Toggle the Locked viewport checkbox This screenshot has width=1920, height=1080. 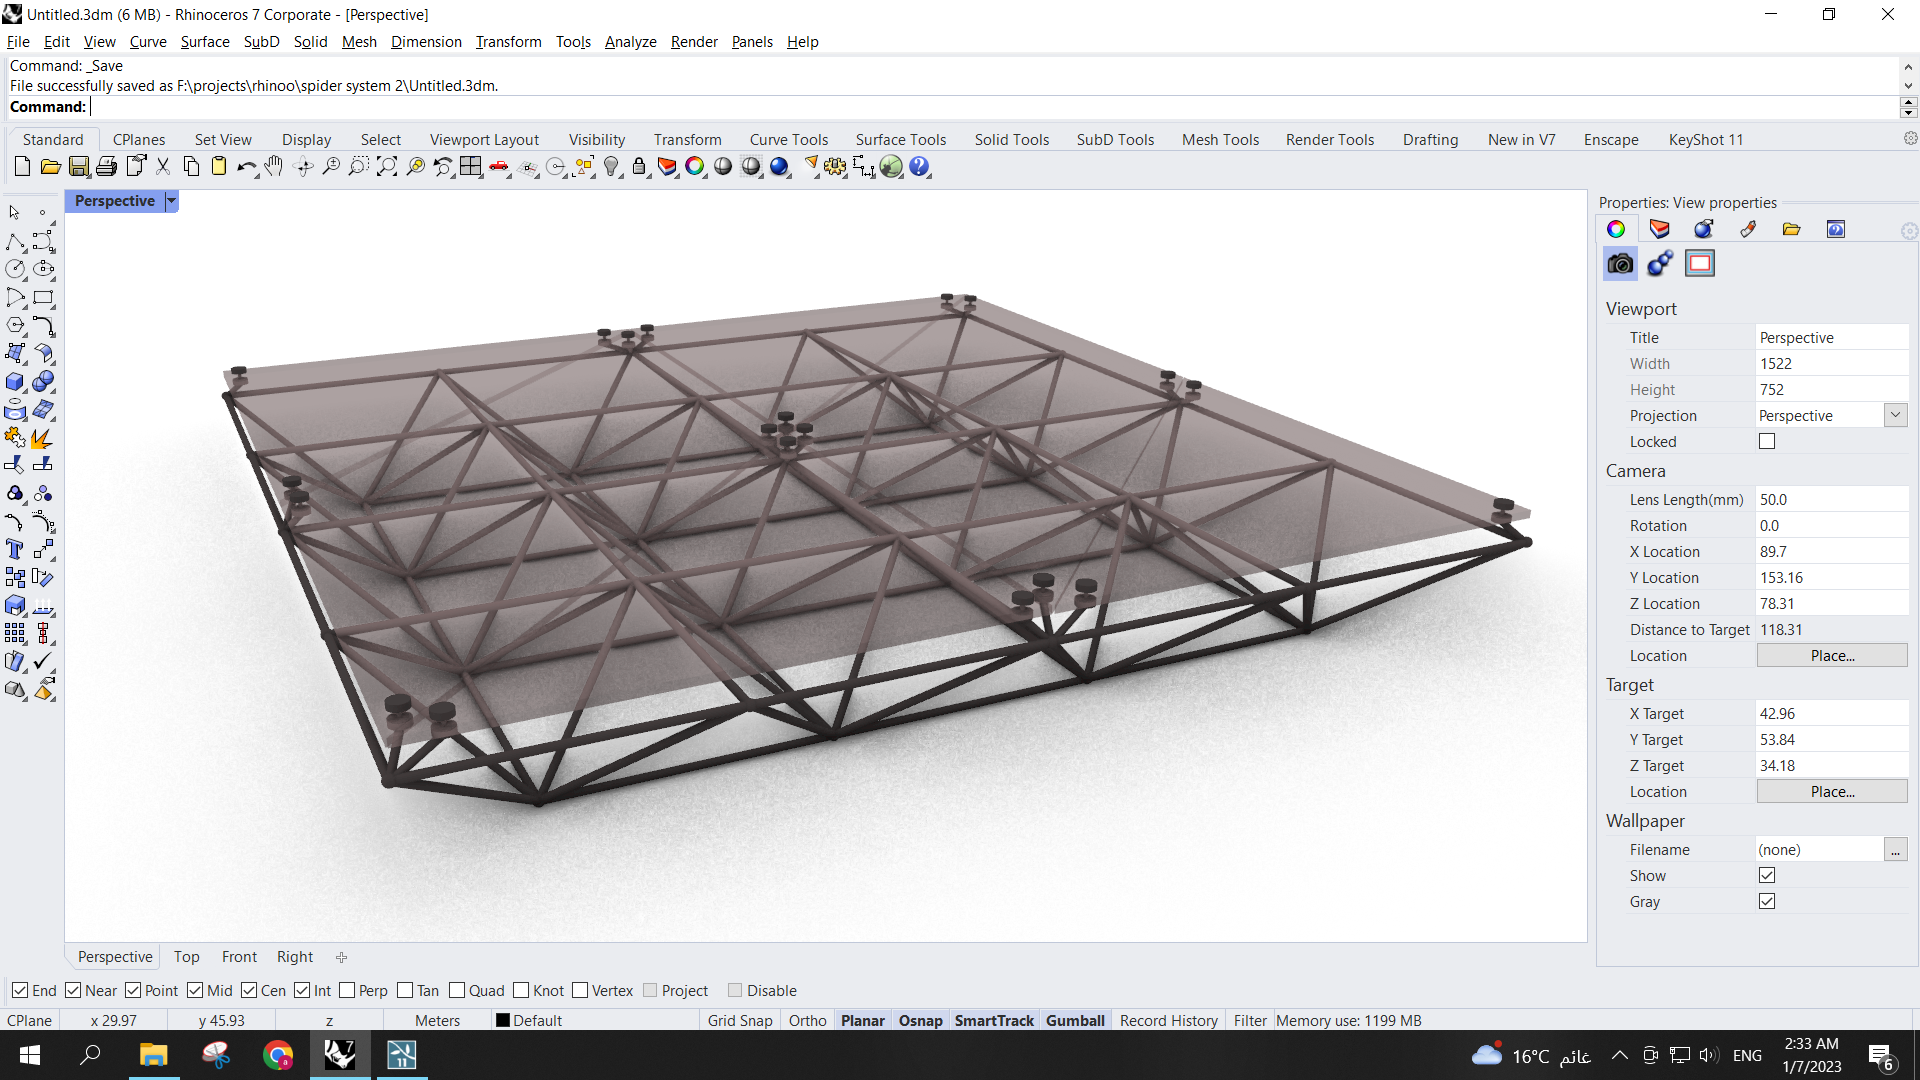point(1767,441)
